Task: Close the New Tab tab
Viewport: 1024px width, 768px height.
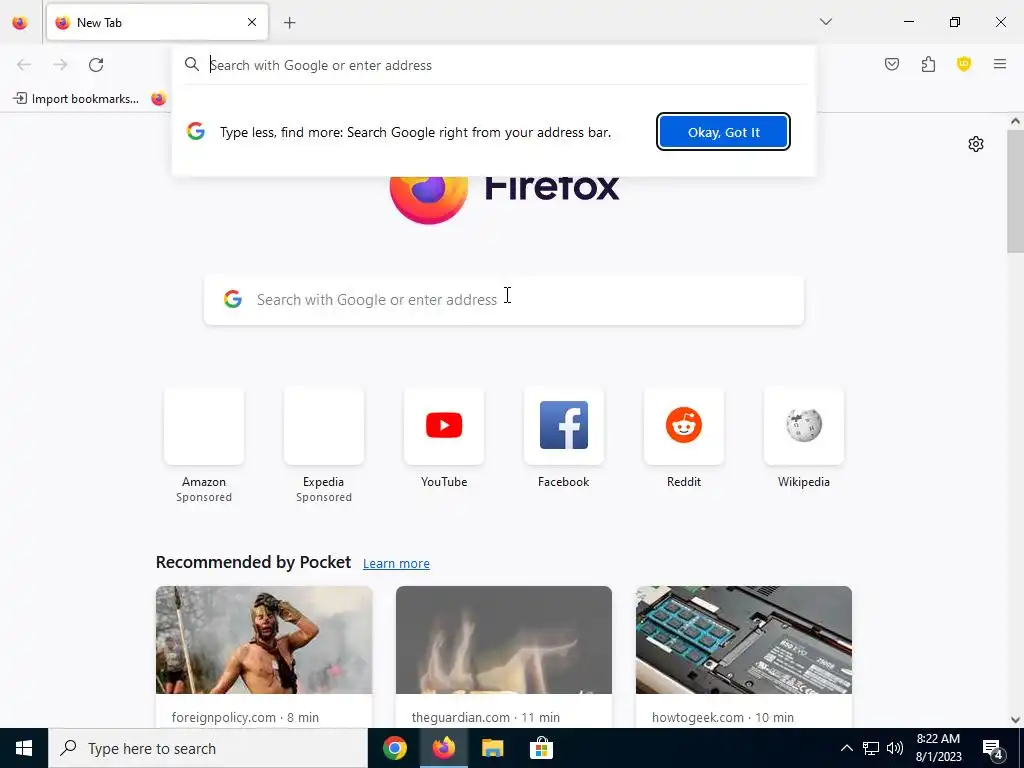Action: pos(252,22)
